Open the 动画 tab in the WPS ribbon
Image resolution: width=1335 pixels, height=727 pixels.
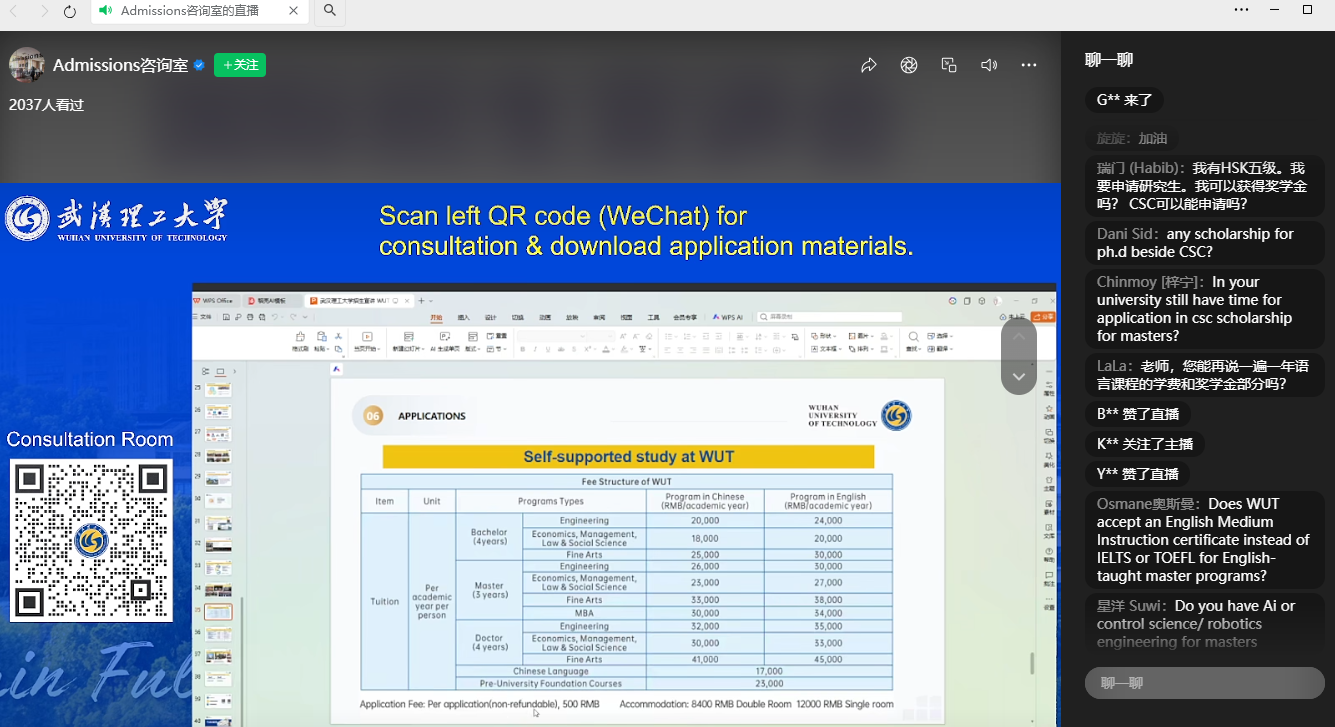[545, 317]
